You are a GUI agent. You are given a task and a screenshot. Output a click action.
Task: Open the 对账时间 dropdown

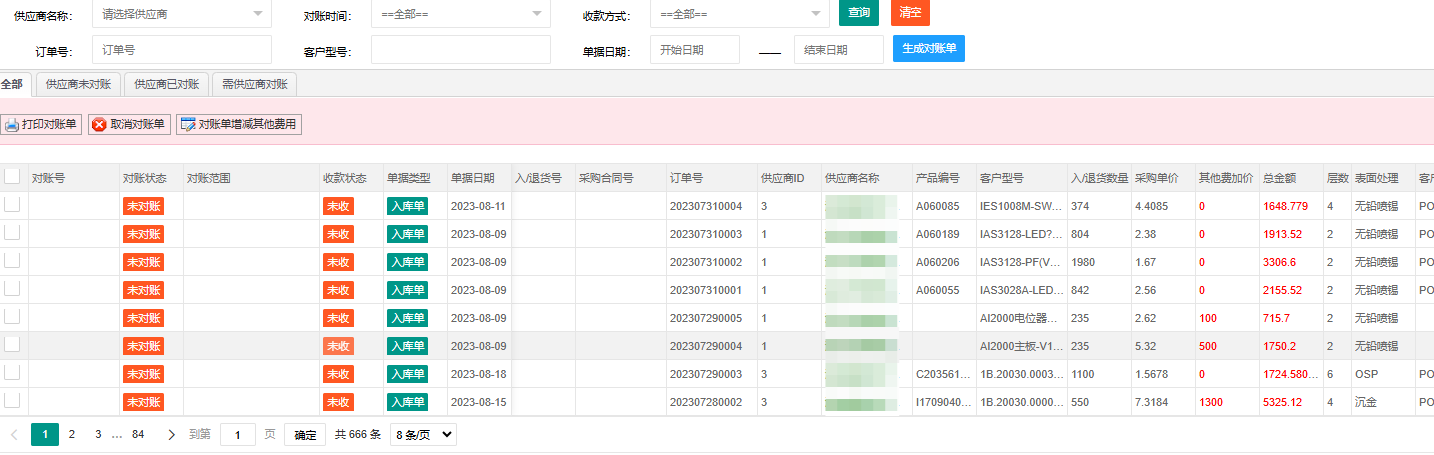(460, 14)
